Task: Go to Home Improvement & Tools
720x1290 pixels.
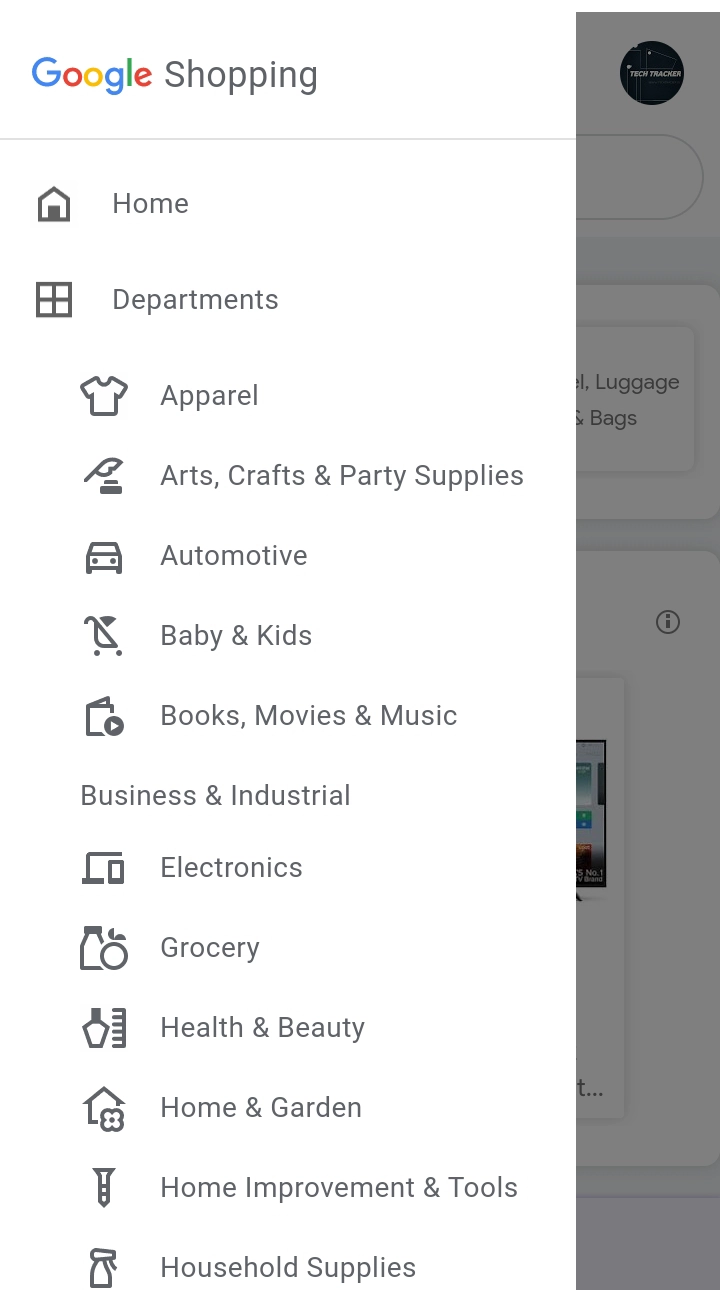Action: tap(339, 1188)
